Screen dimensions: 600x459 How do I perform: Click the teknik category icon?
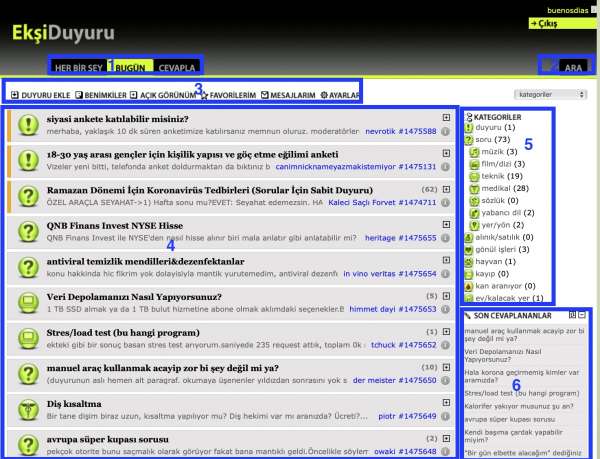tap(474, 176)
